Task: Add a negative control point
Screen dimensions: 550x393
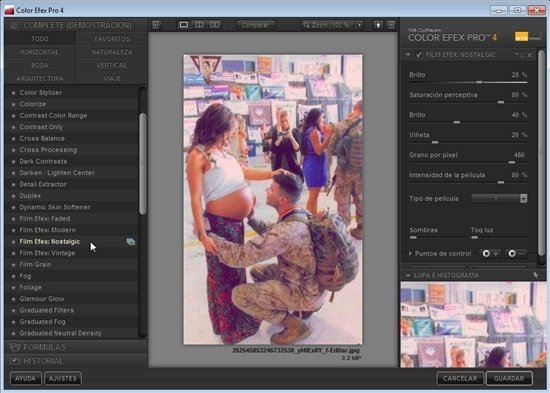Action: (x=516, y=253)
